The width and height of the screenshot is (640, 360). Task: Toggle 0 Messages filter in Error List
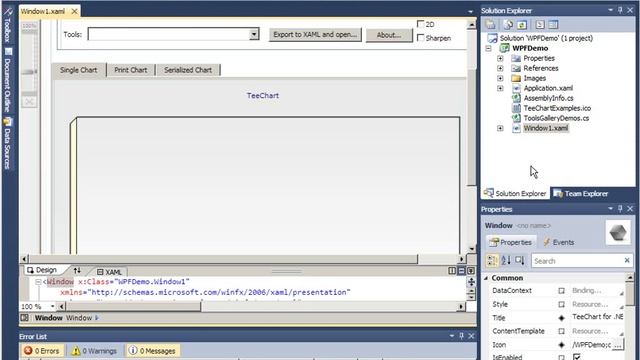[x=152, y=351]
